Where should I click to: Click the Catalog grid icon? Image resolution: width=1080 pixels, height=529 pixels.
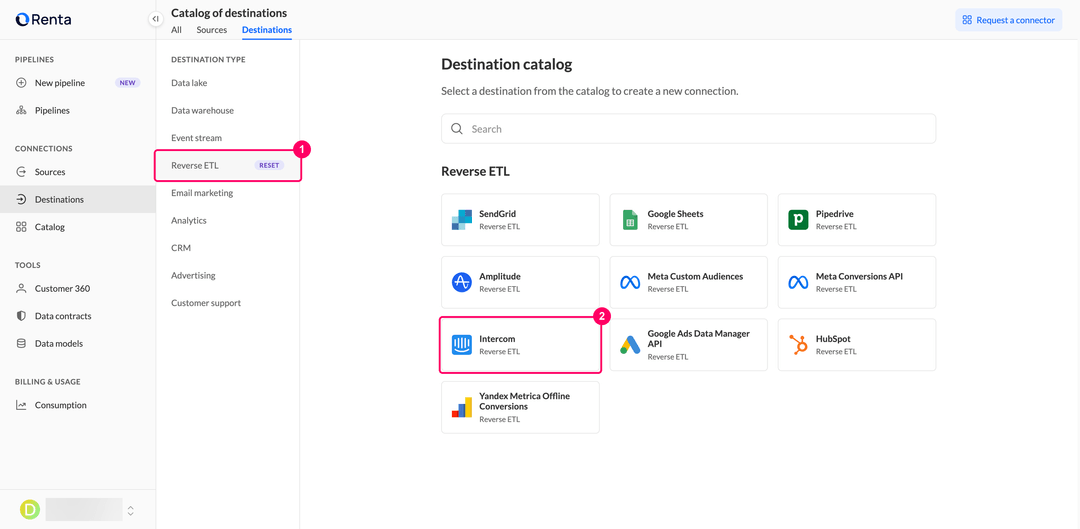[x=21, y=227]
